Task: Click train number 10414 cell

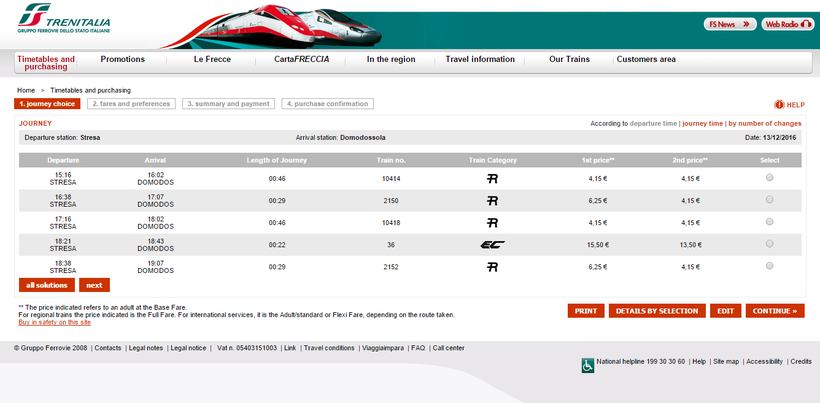Action: point(391,179)
